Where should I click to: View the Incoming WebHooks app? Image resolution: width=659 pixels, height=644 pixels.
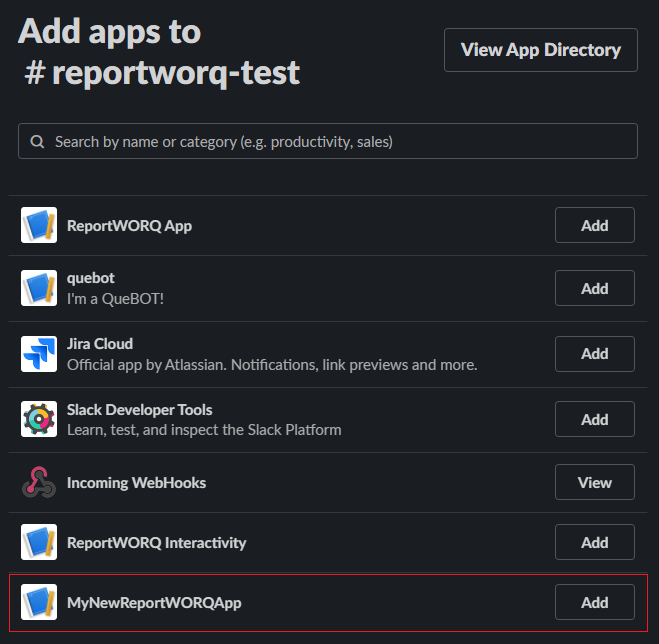594,483
